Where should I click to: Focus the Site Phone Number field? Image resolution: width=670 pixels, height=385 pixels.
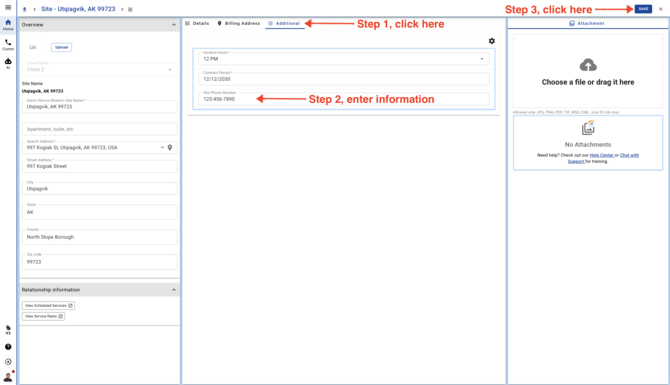[344, 99]
